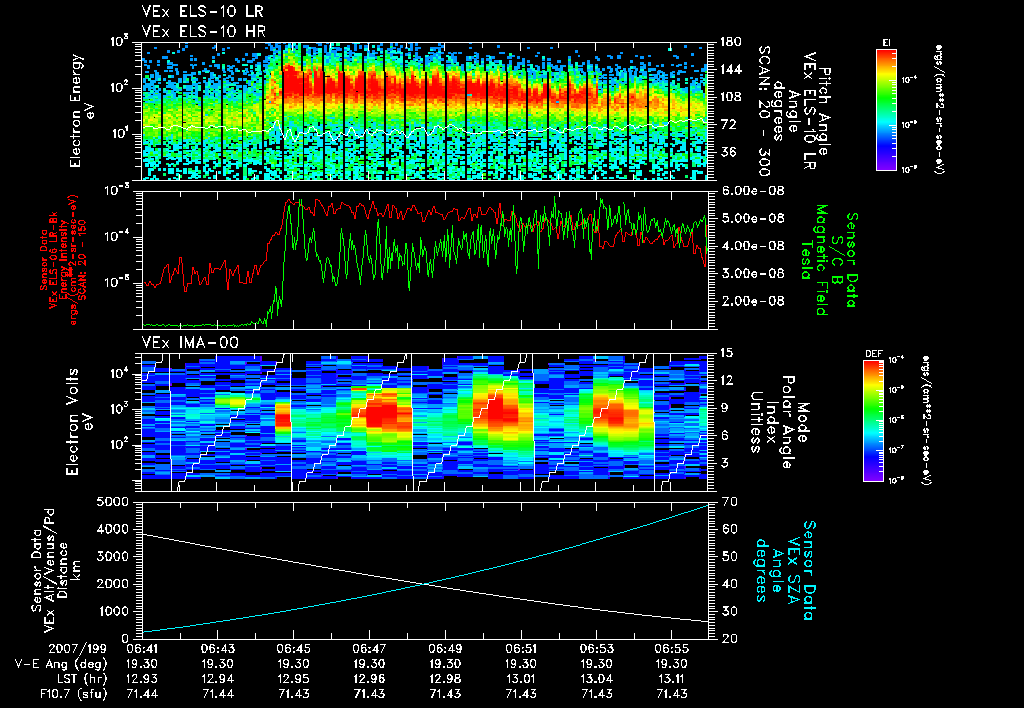The width and height of the screenshot is (1024, 708).
Task: Click the polar angle index tick 15
Action: pyautogui.click(x=726, y=353)
